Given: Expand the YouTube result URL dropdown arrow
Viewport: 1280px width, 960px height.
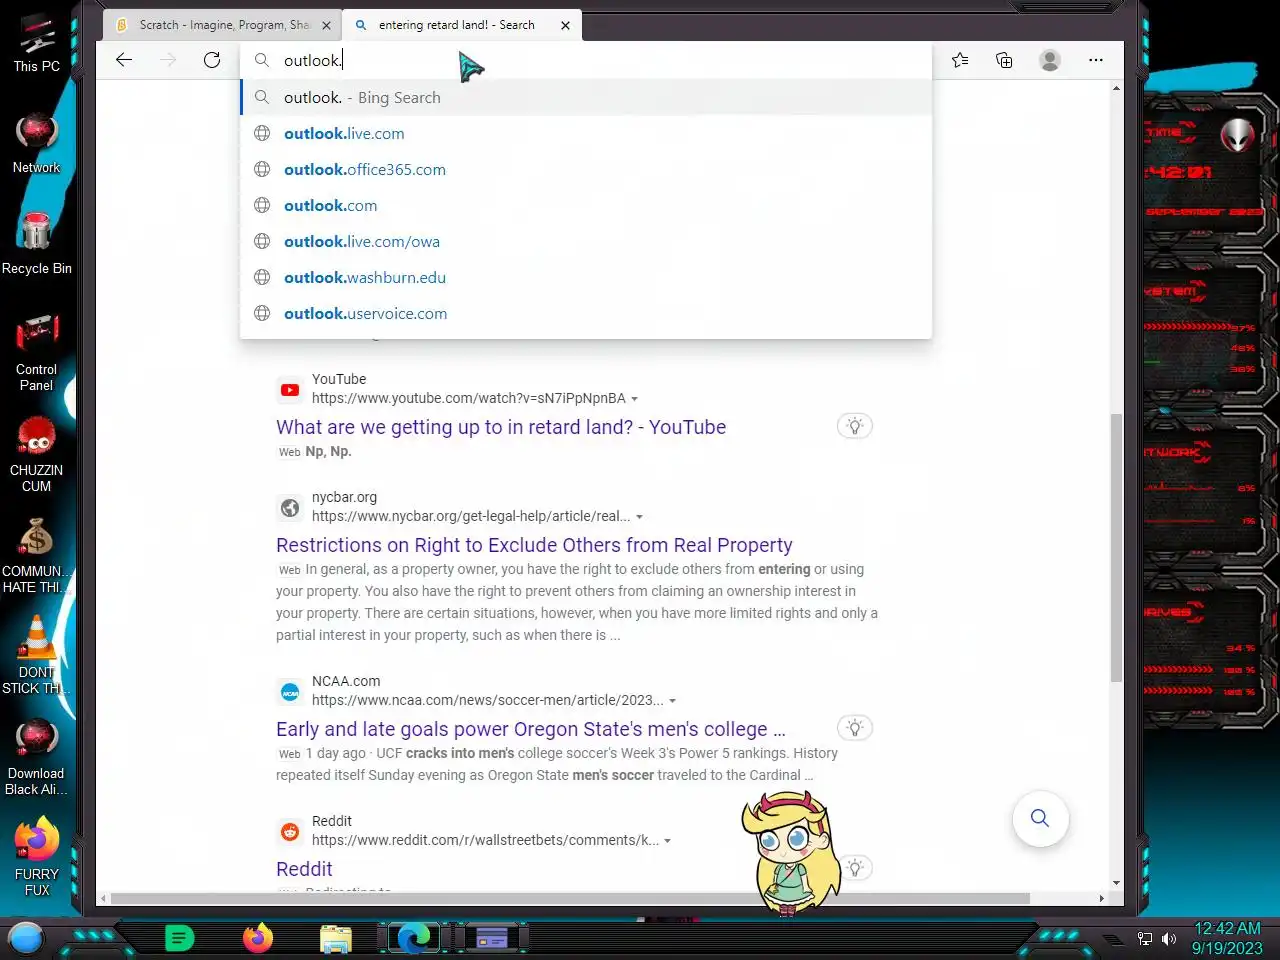Looking at the screenshot, I should [x=634, y=399].
